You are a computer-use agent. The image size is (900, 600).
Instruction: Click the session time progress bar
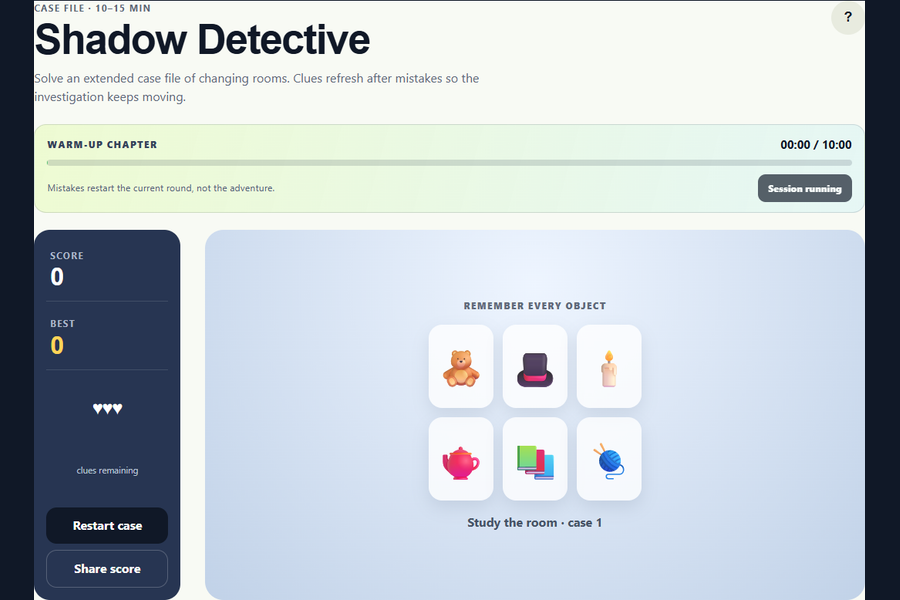449,163
